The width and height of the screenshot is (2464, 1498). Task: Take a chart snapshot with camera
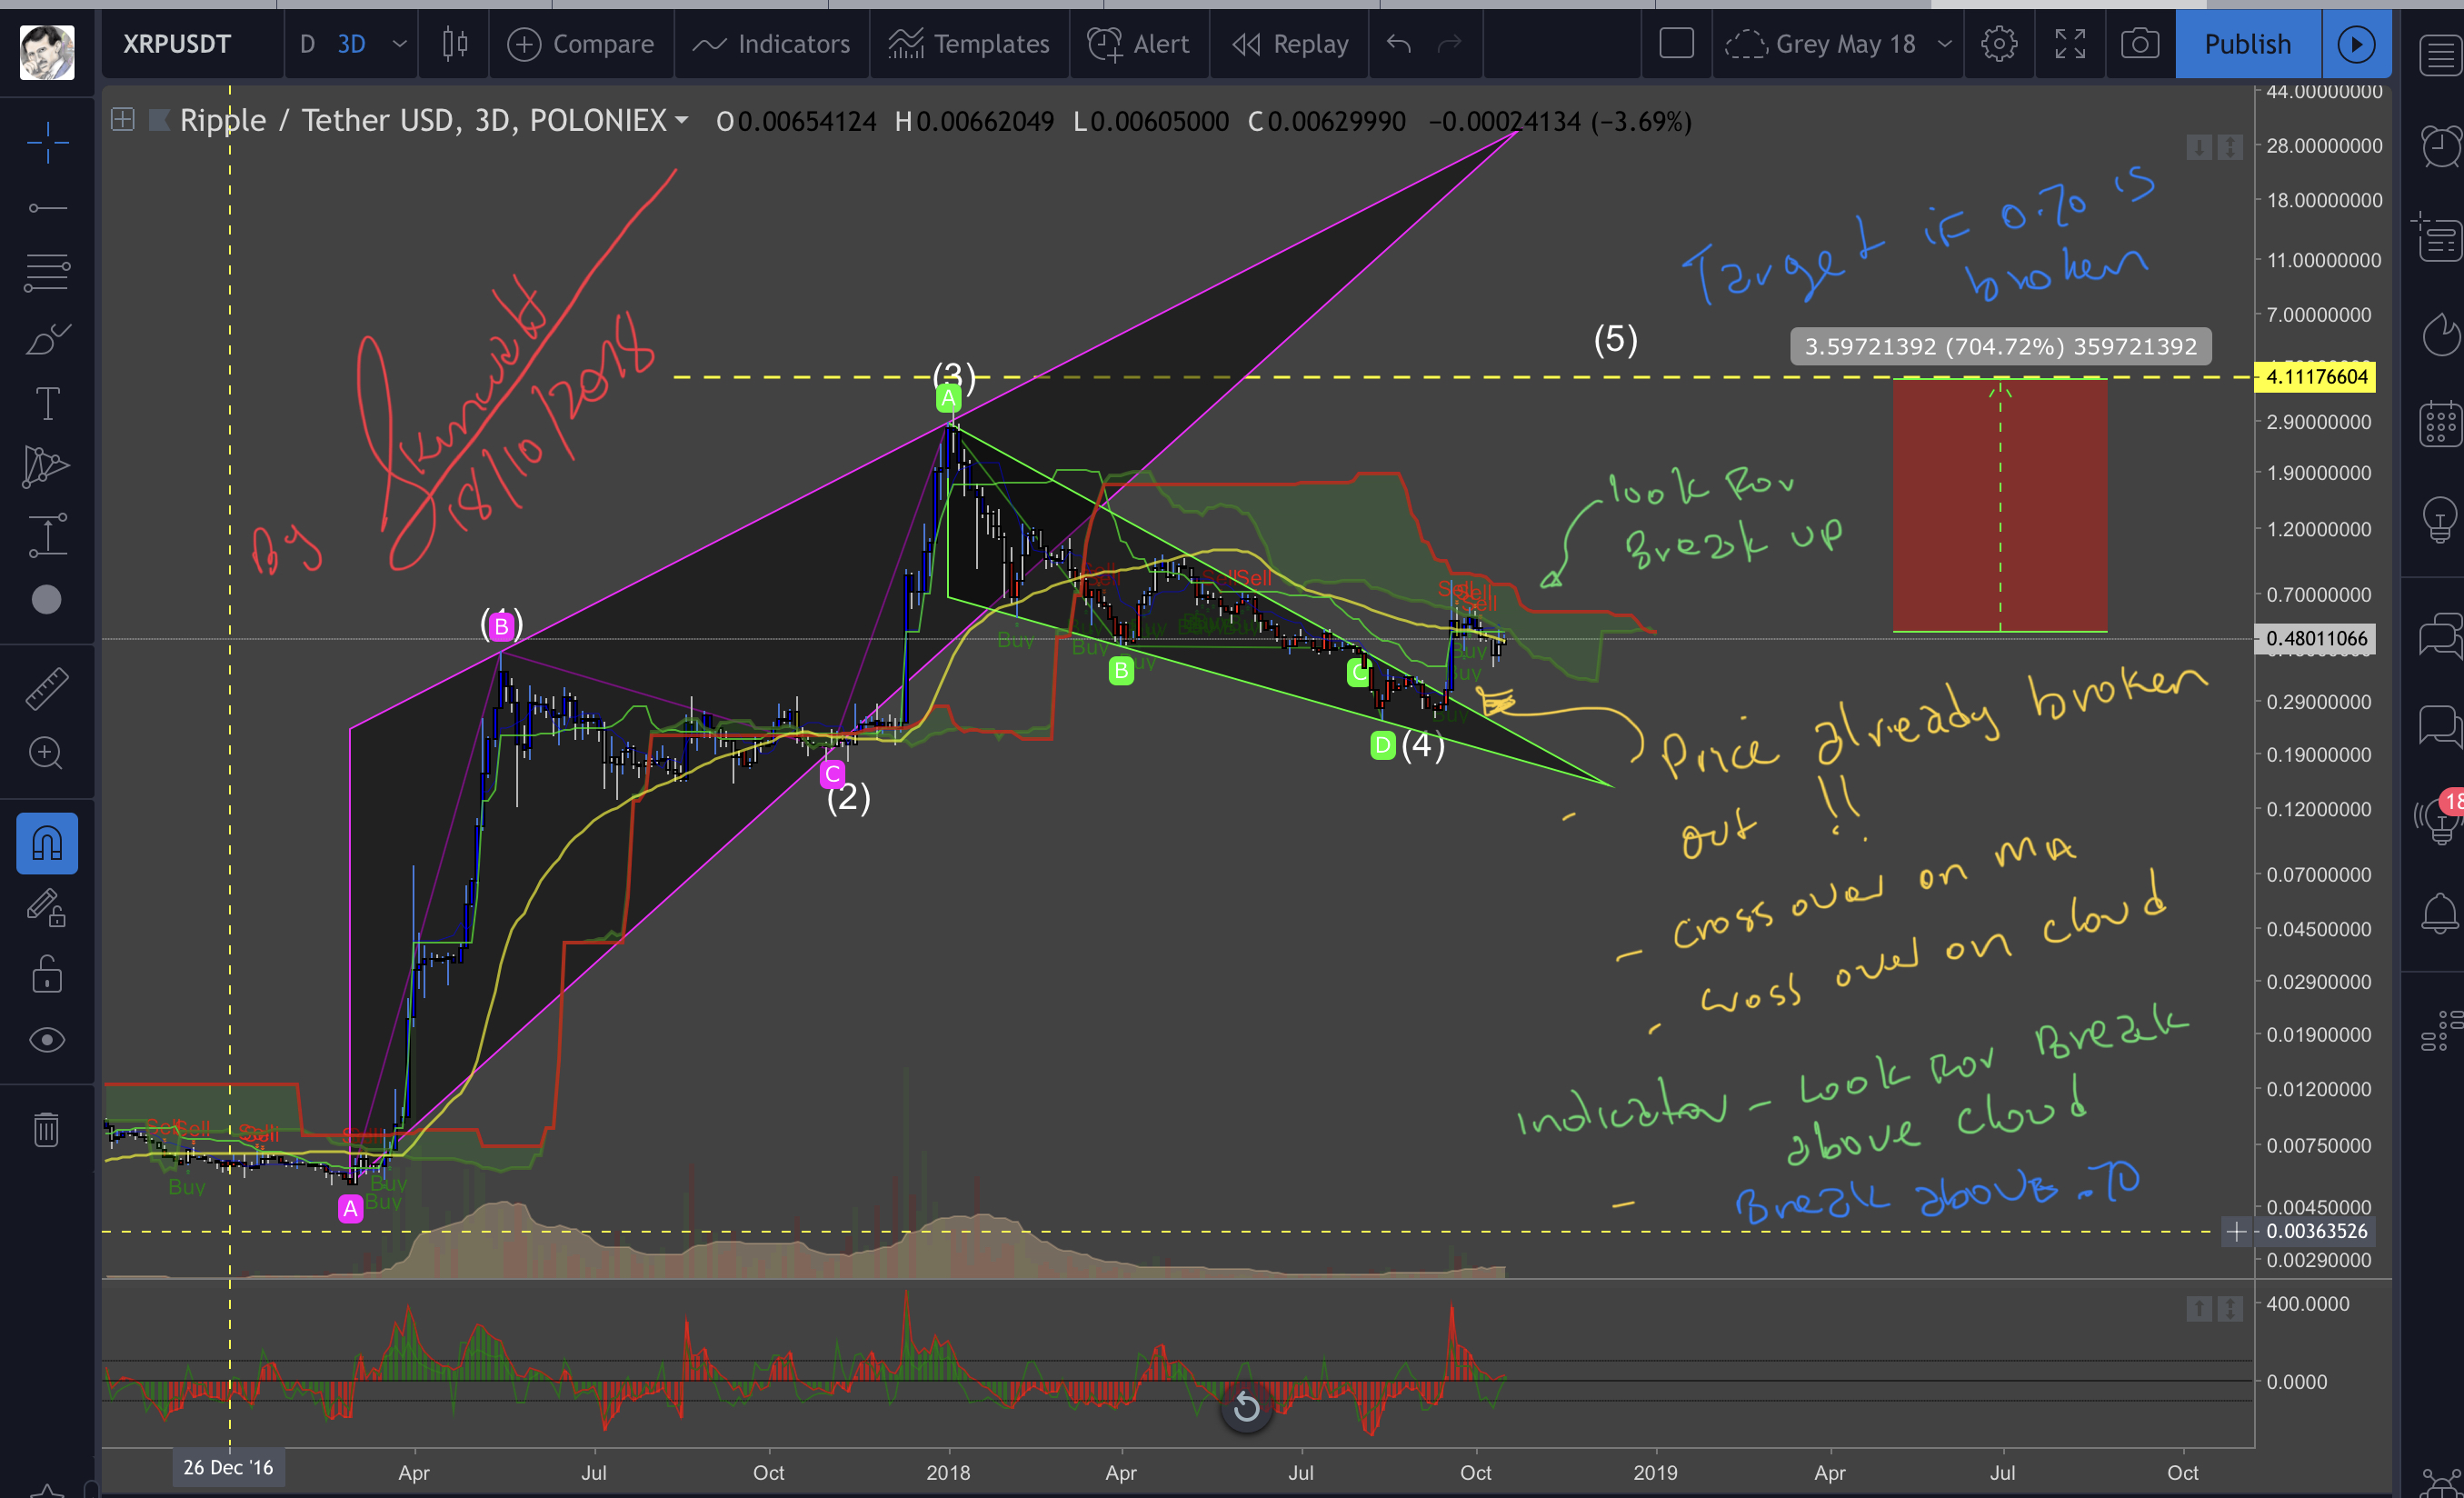(x=2139, y=44)
